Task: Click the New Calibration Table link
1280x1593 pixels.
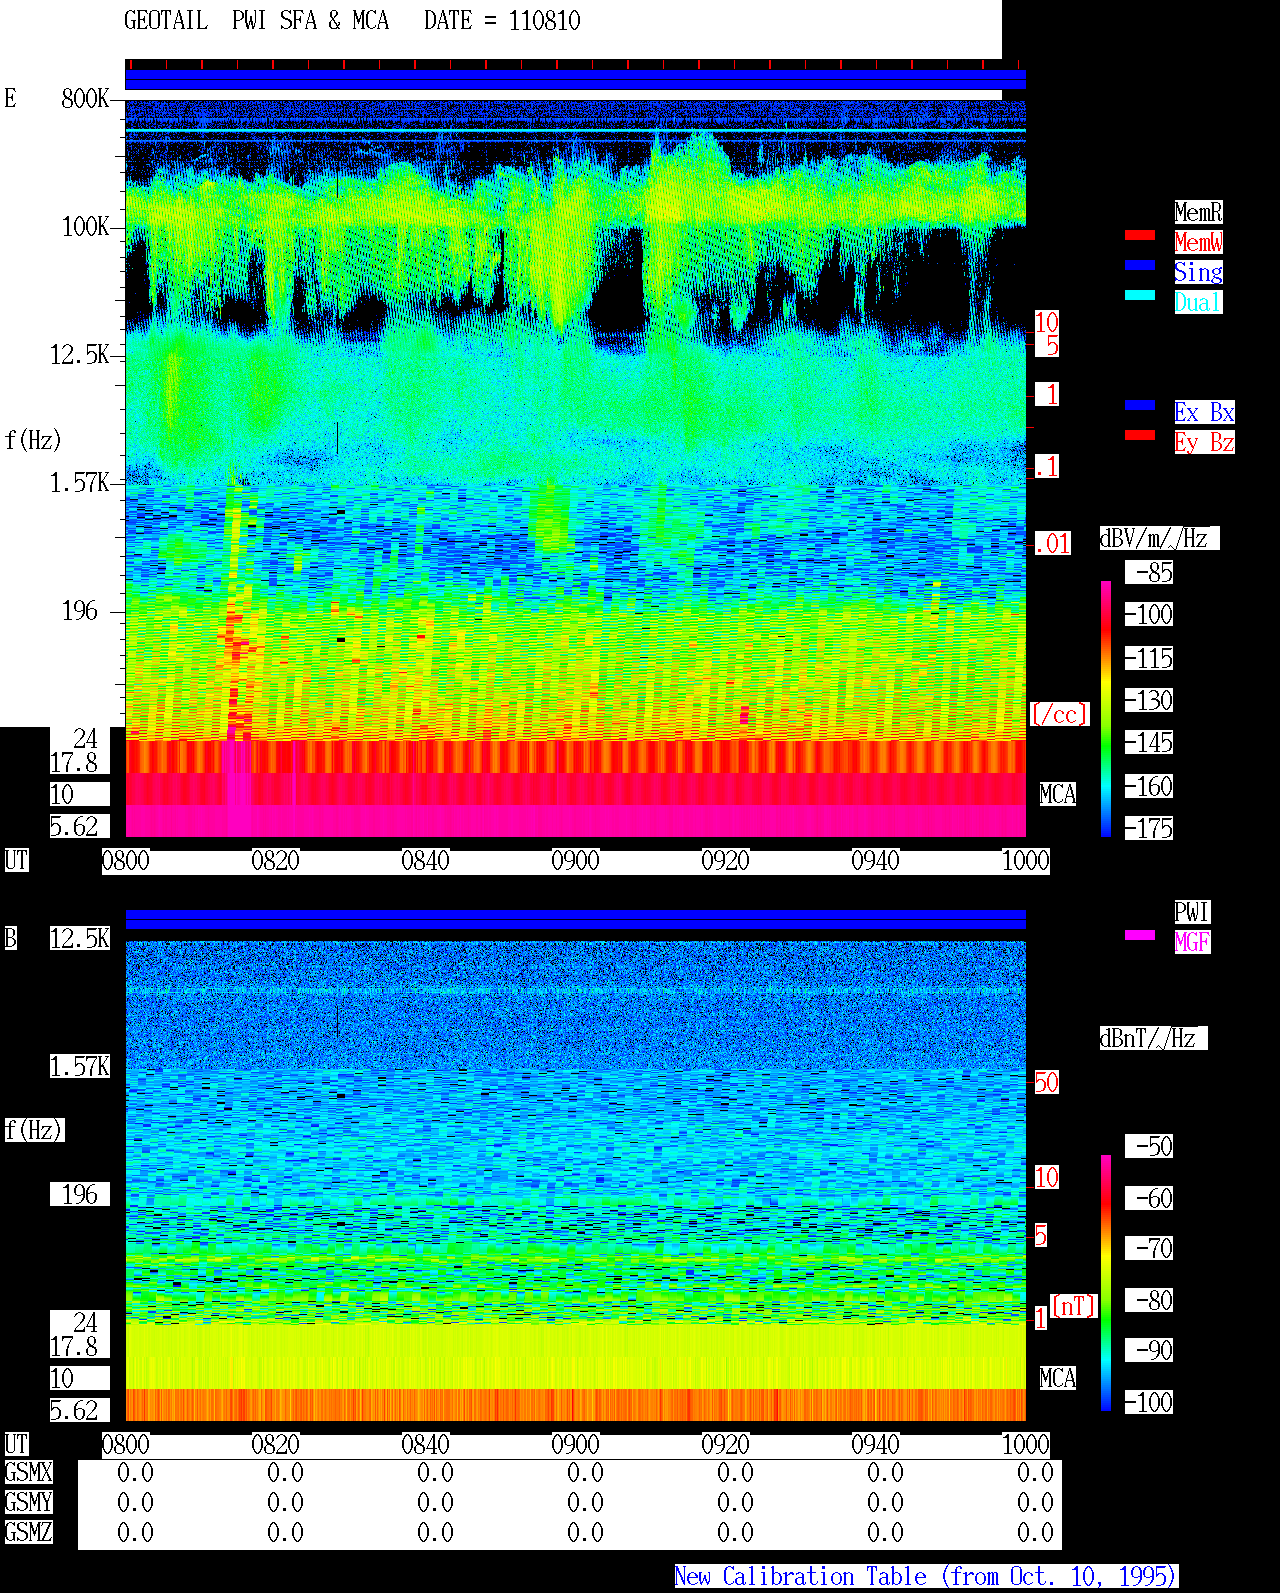Action: (926, 1576)
